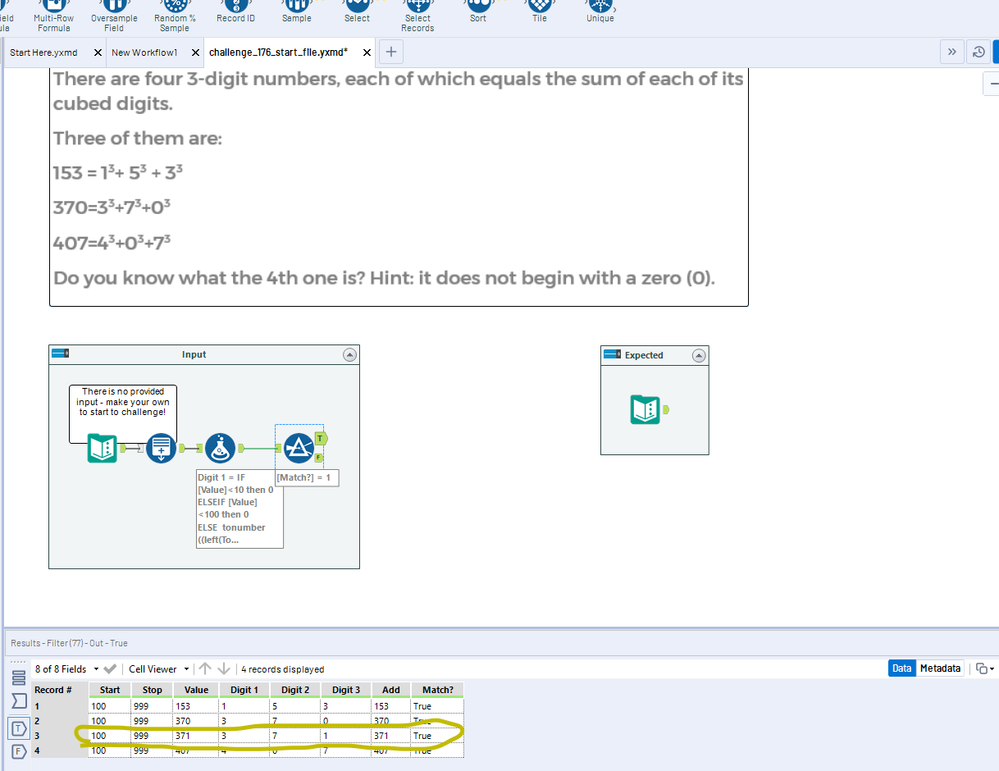Select the Filter tool on canvas
Image resolution: width=999 pixels, height=771 pixels.
coord(298,448)
